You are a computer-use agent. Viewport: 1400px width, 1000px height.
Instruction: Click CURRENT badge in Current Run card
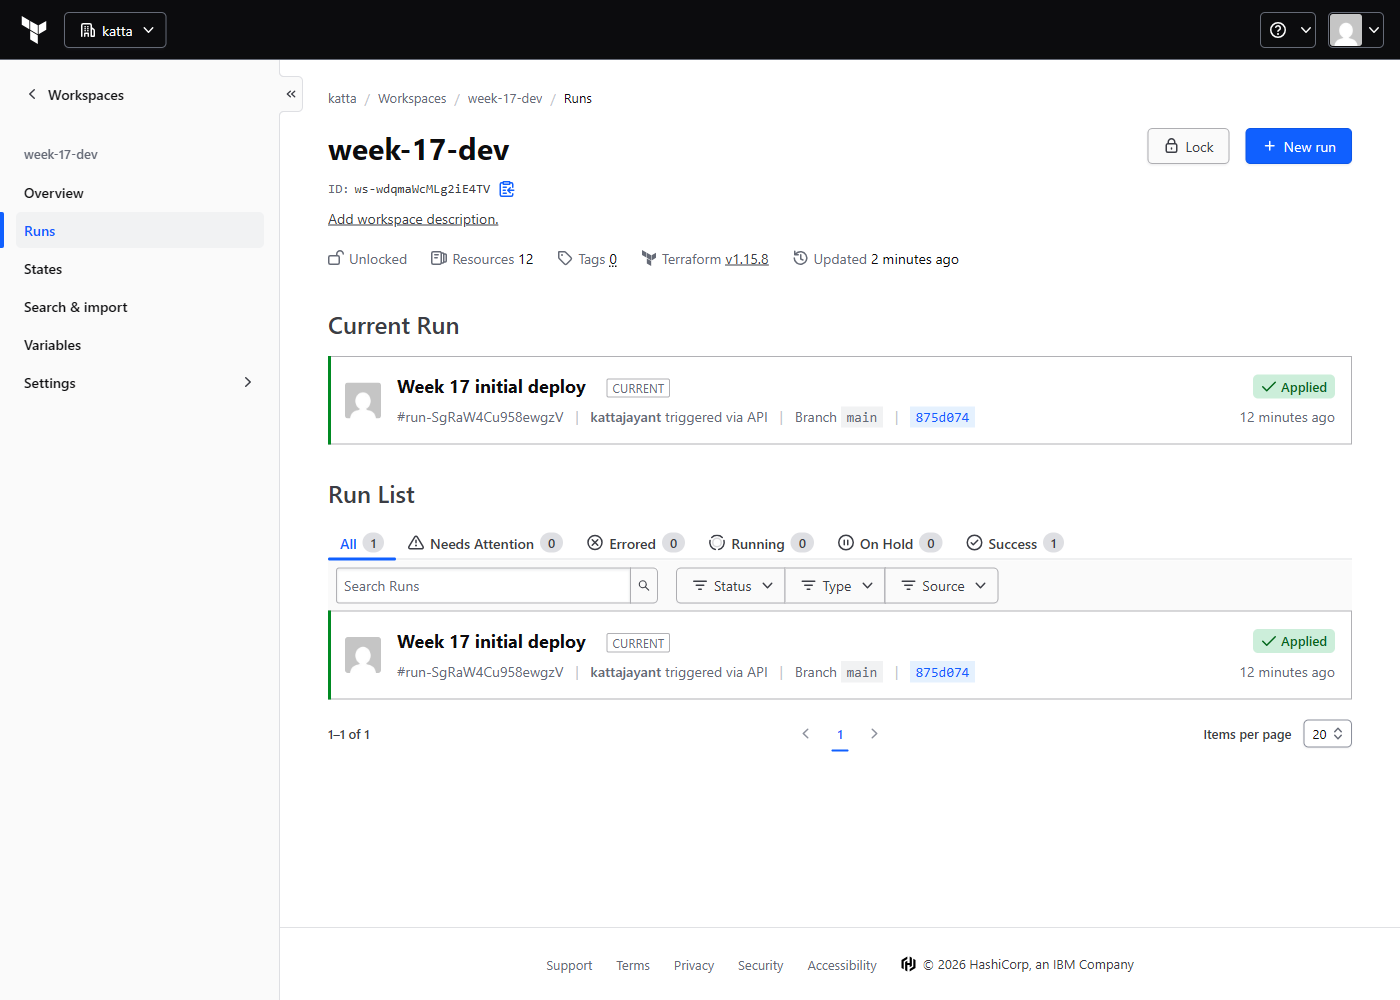[638, 388]
